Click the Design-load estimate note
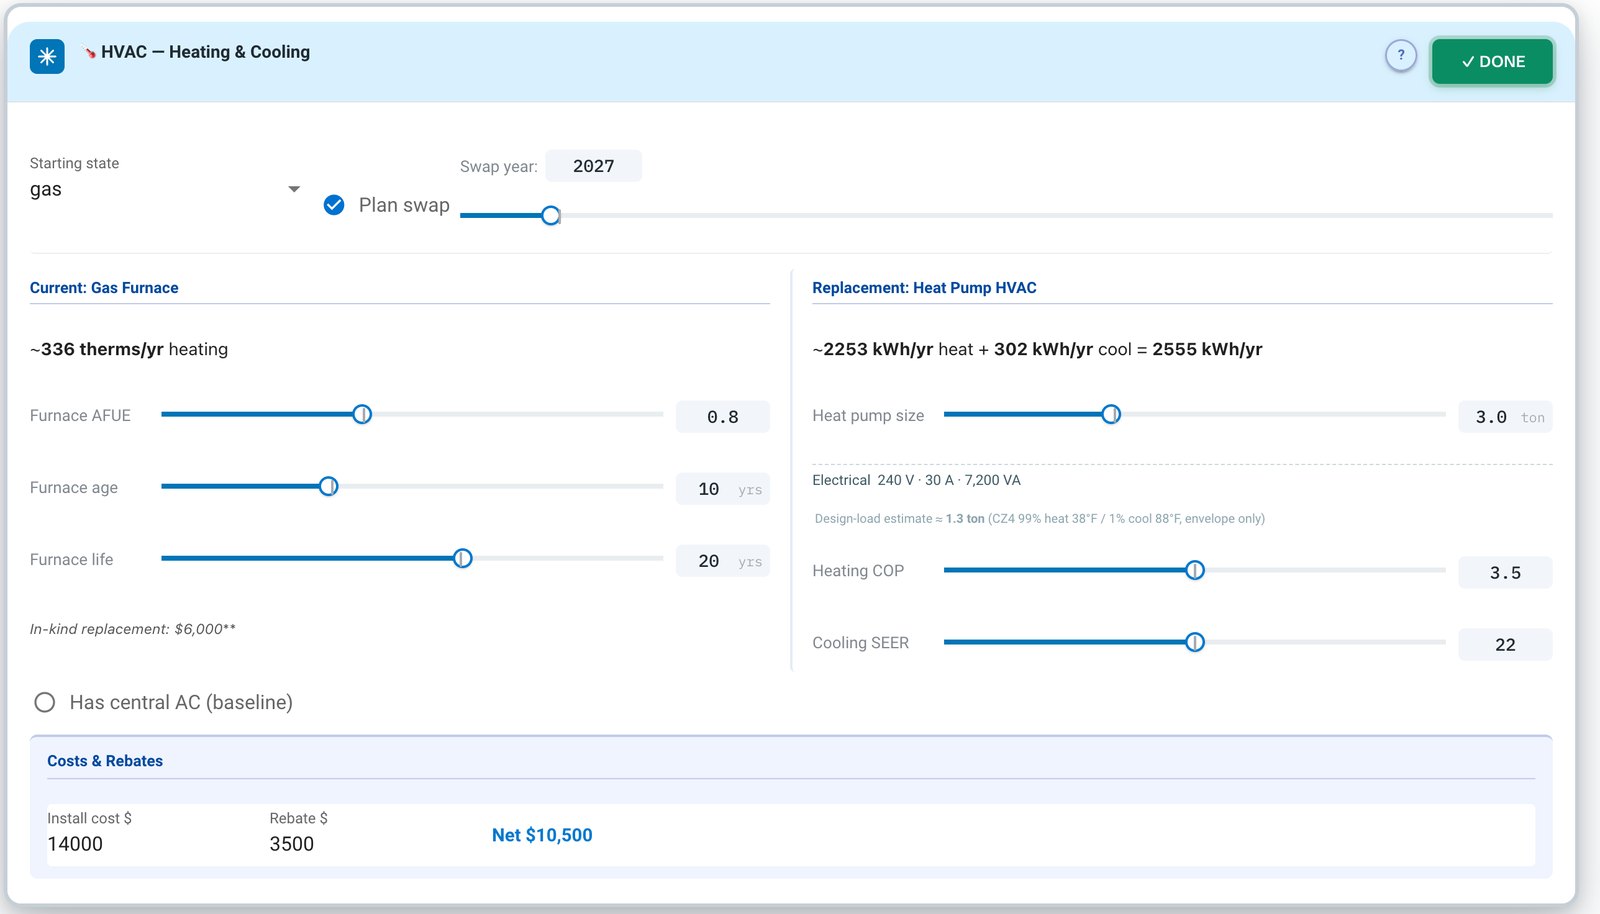The height and width of the screenshot is (914, 1600). tap(1040, 519)
